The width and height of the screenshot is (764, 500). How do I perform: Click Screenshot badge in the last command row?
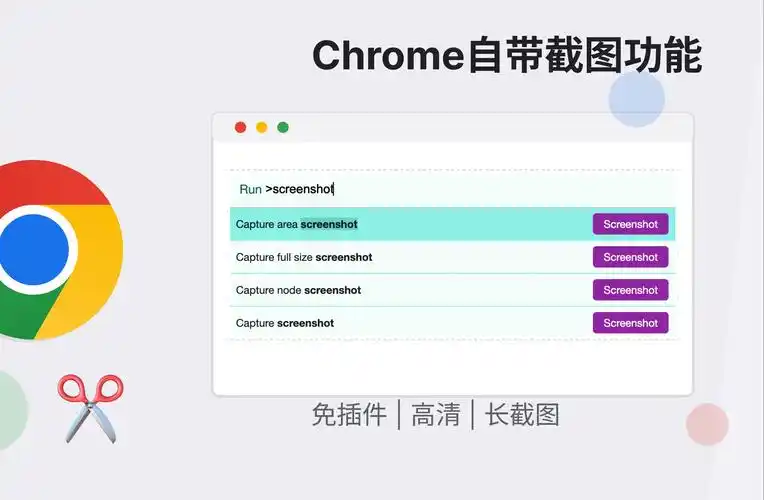630,323
